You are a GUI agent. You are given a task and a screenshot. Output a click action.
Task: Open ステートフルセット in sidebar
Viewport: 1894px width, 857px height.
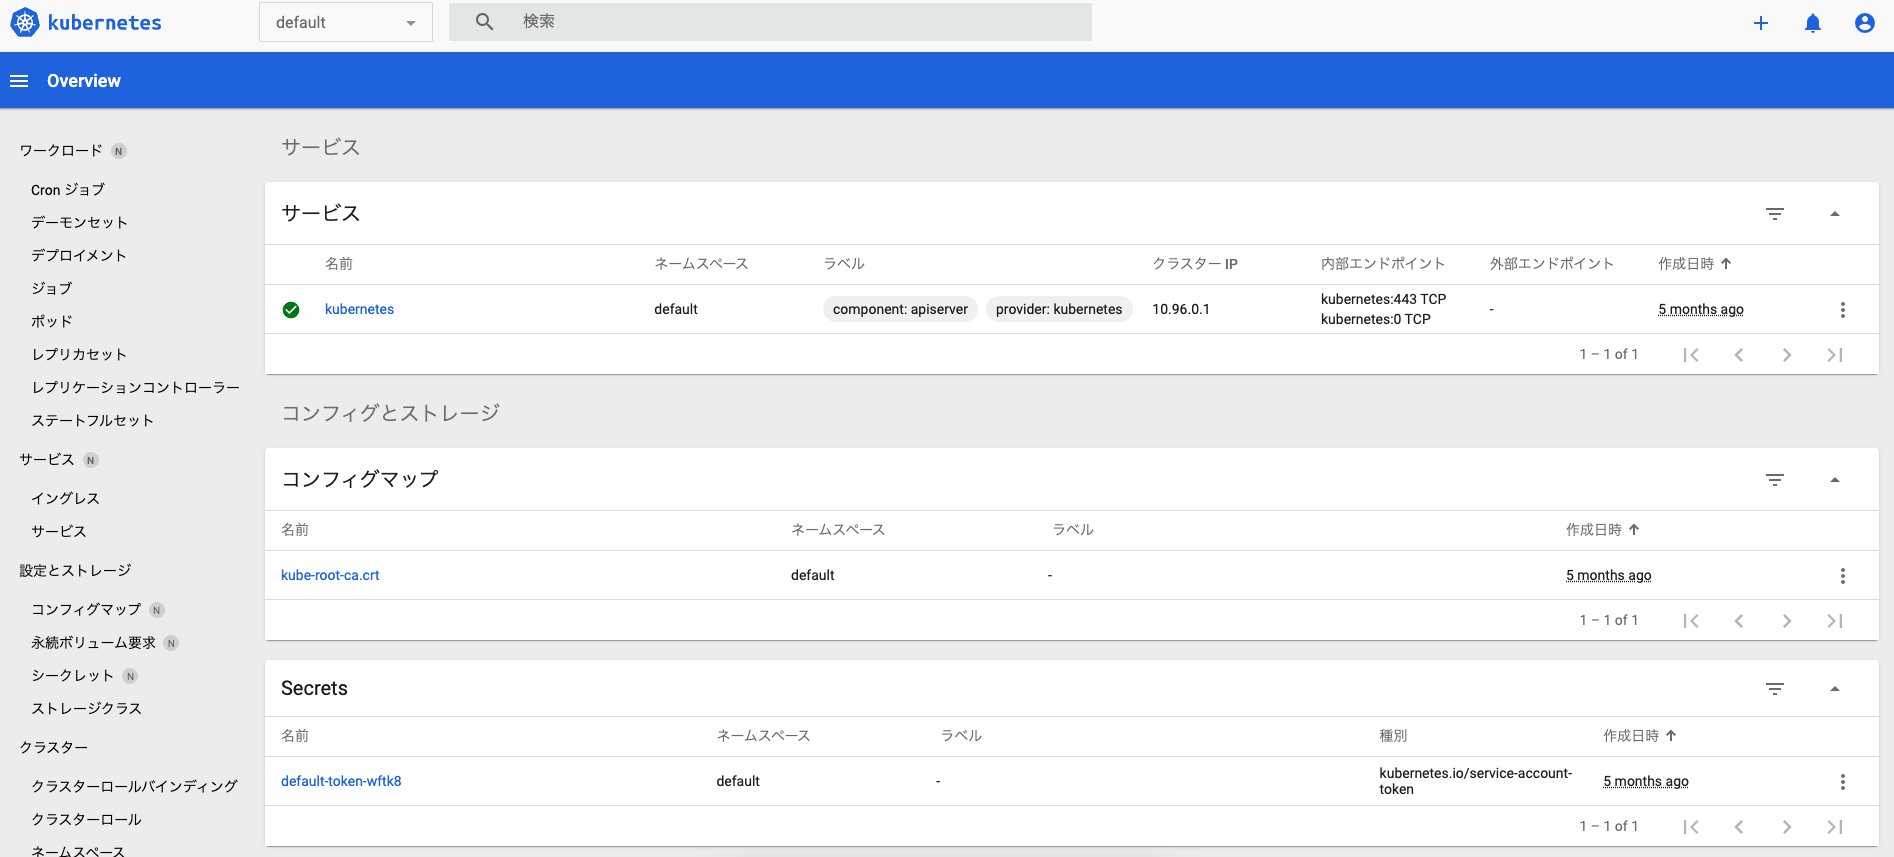pos(93,421)
